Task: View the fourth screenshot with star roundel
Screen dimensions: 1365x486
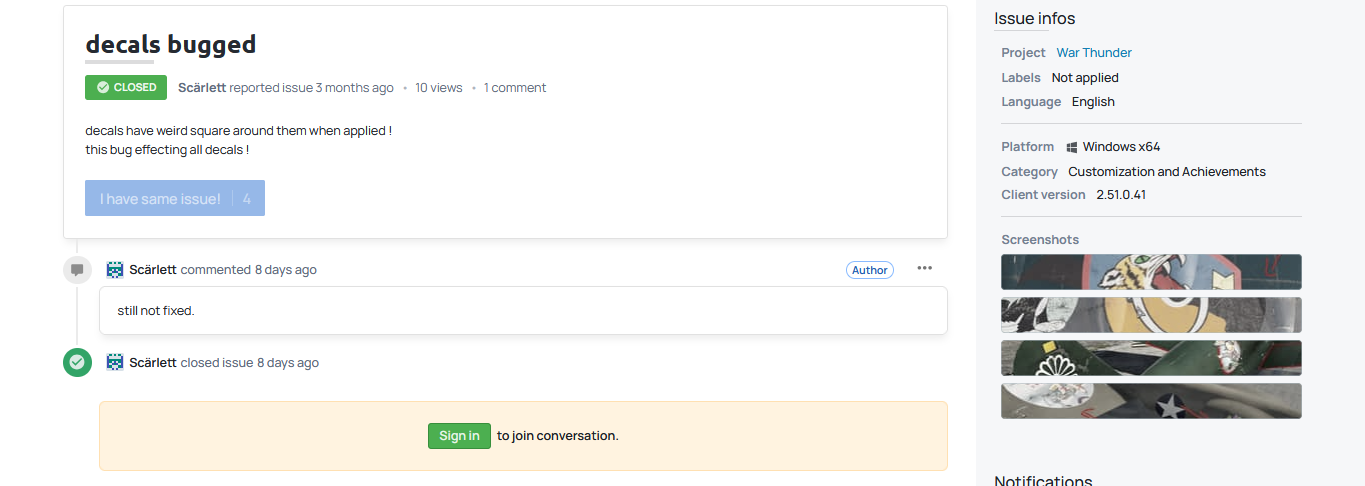Action: (1151, 401)
